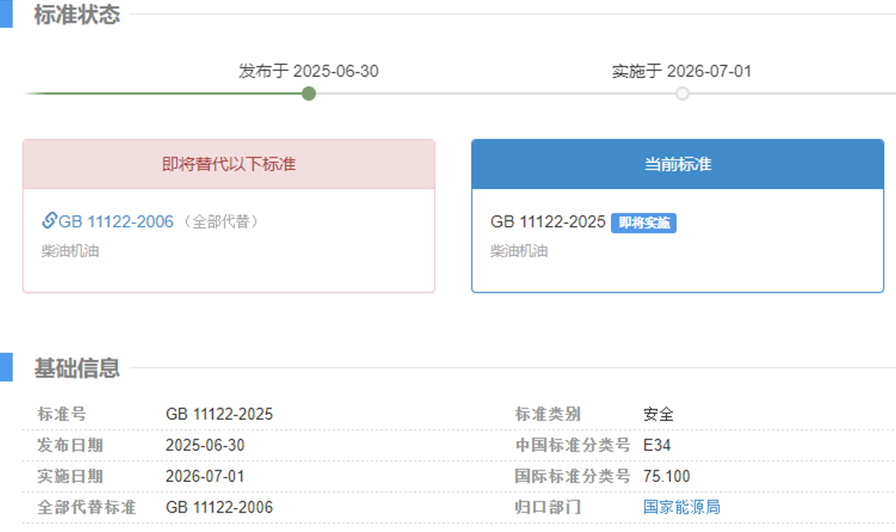Click the （全部代替） label next to GB 11122-2006
Screen dimensions: 896x532
click(x=228, y=222)
